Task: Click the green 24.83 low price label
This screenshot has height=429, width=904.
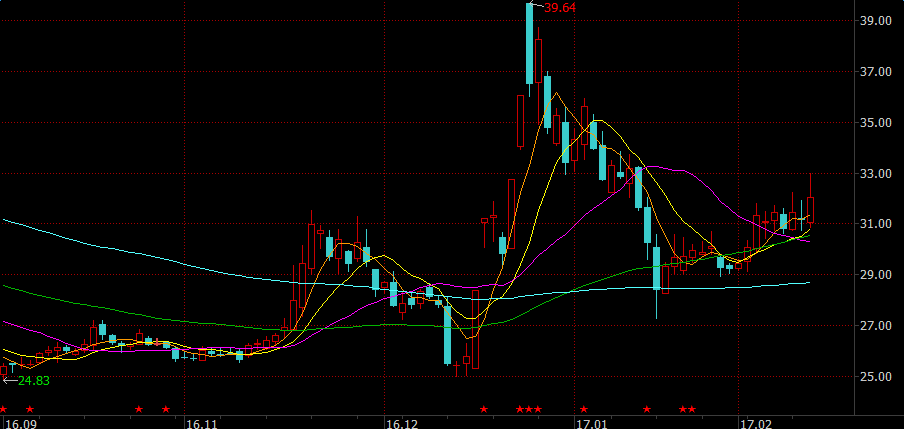Action: pyautogui.click(x=33, y=381)
